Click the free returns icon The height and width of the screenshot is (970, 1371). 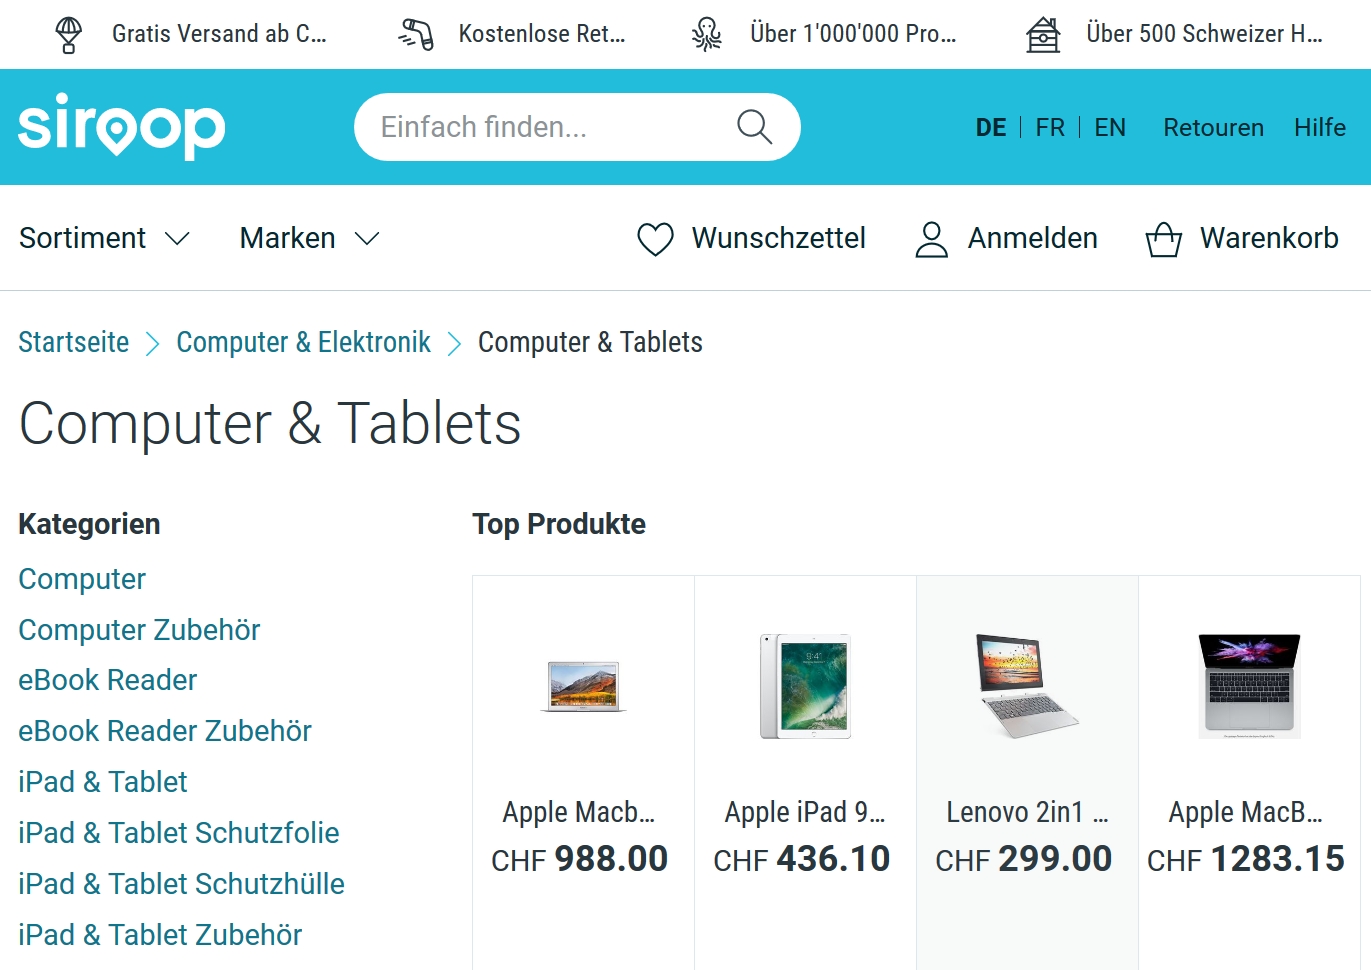[416, 34]
